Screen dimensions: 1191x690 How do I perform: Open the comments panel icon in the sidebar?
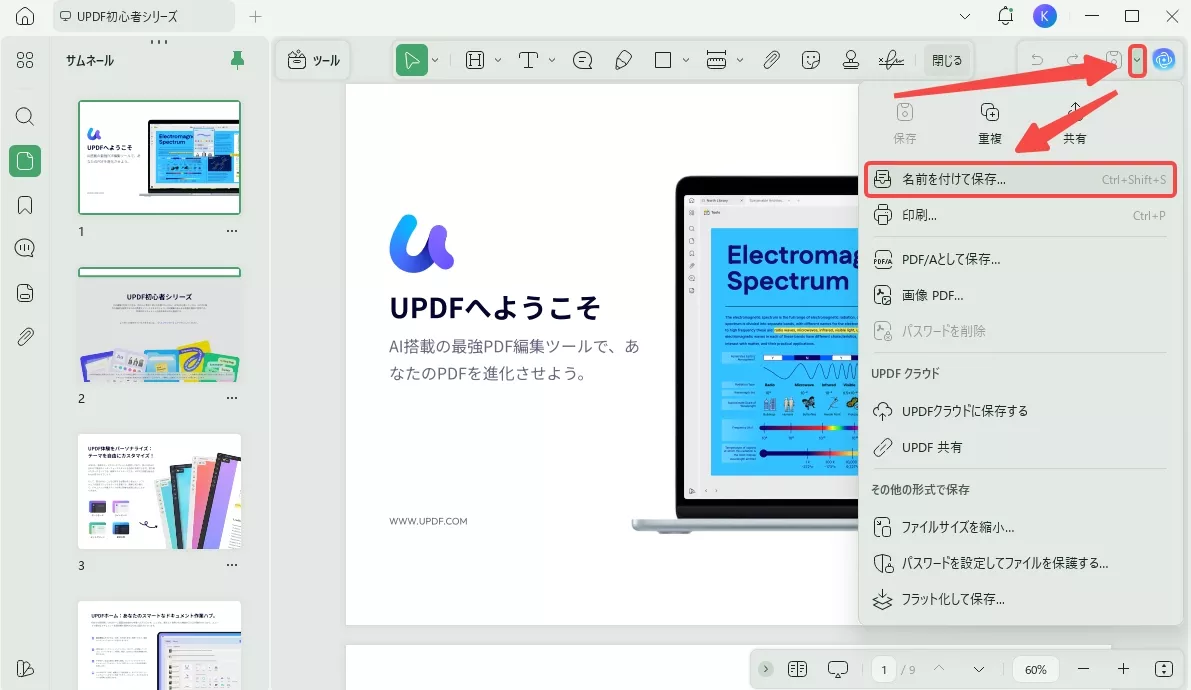[x=24, y=248]
